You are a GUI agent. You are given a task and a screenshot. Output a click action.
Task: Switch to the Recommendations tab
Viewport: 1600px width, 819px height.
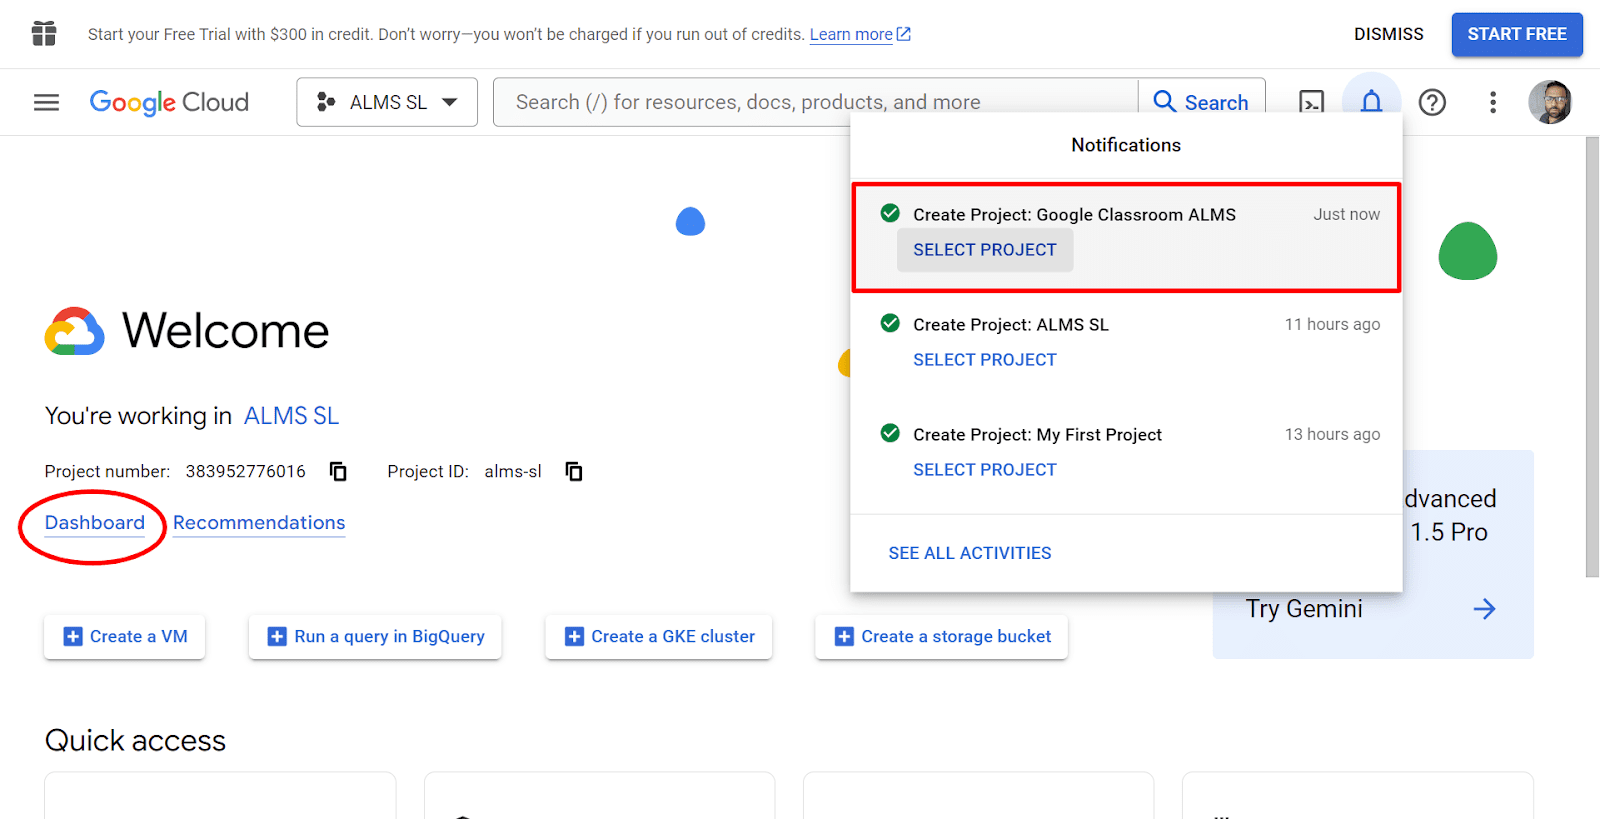[x=259, y=523]
